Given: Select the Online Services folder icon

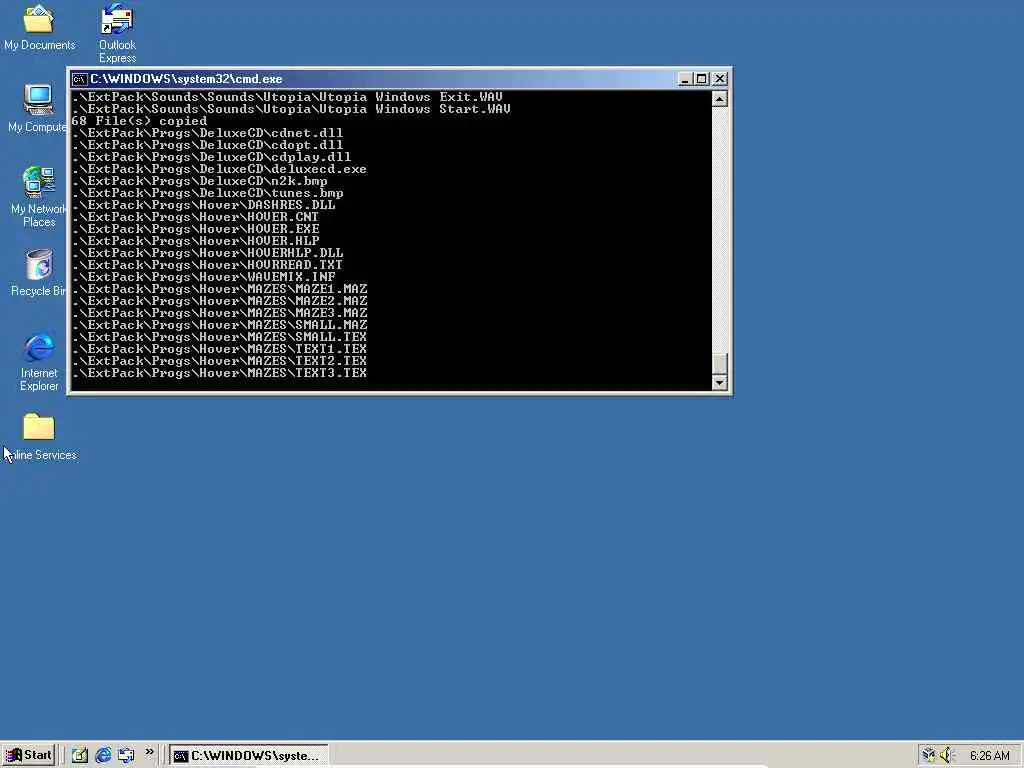Looking at the screenshot, I should pyautogui.click(x=39, y=437).
